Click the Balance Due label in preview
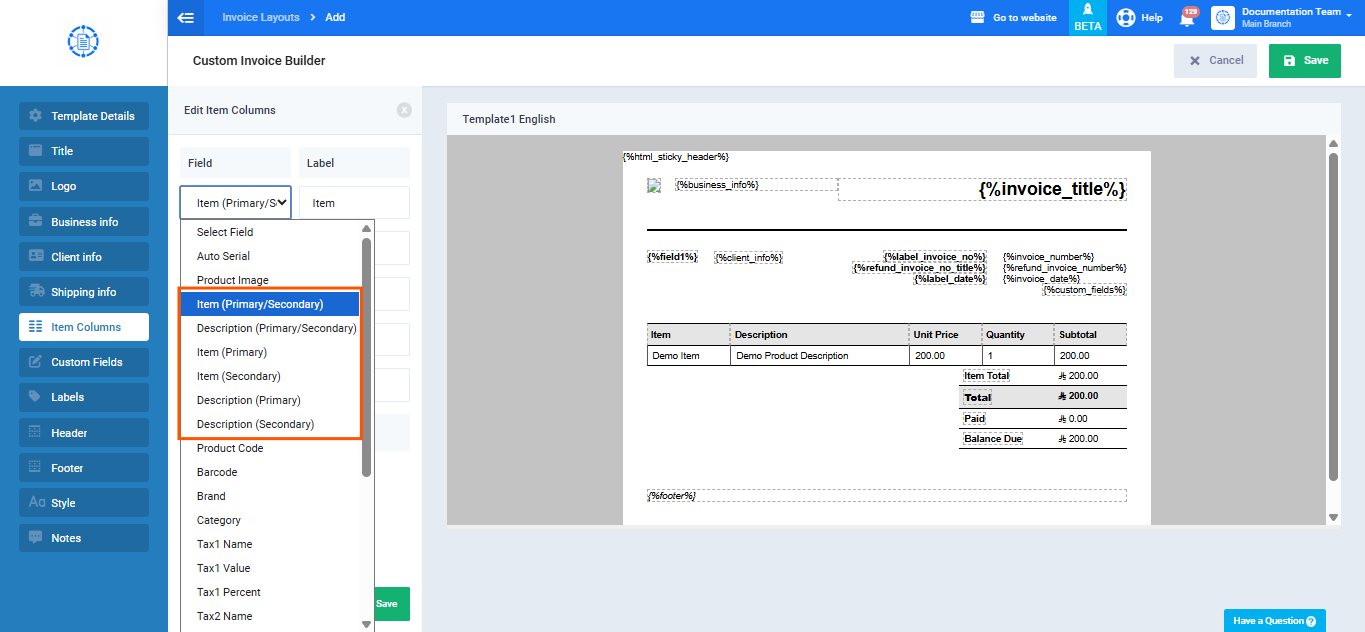The width and height of the screenshot is (1365, 632). [x=992, y=439]
